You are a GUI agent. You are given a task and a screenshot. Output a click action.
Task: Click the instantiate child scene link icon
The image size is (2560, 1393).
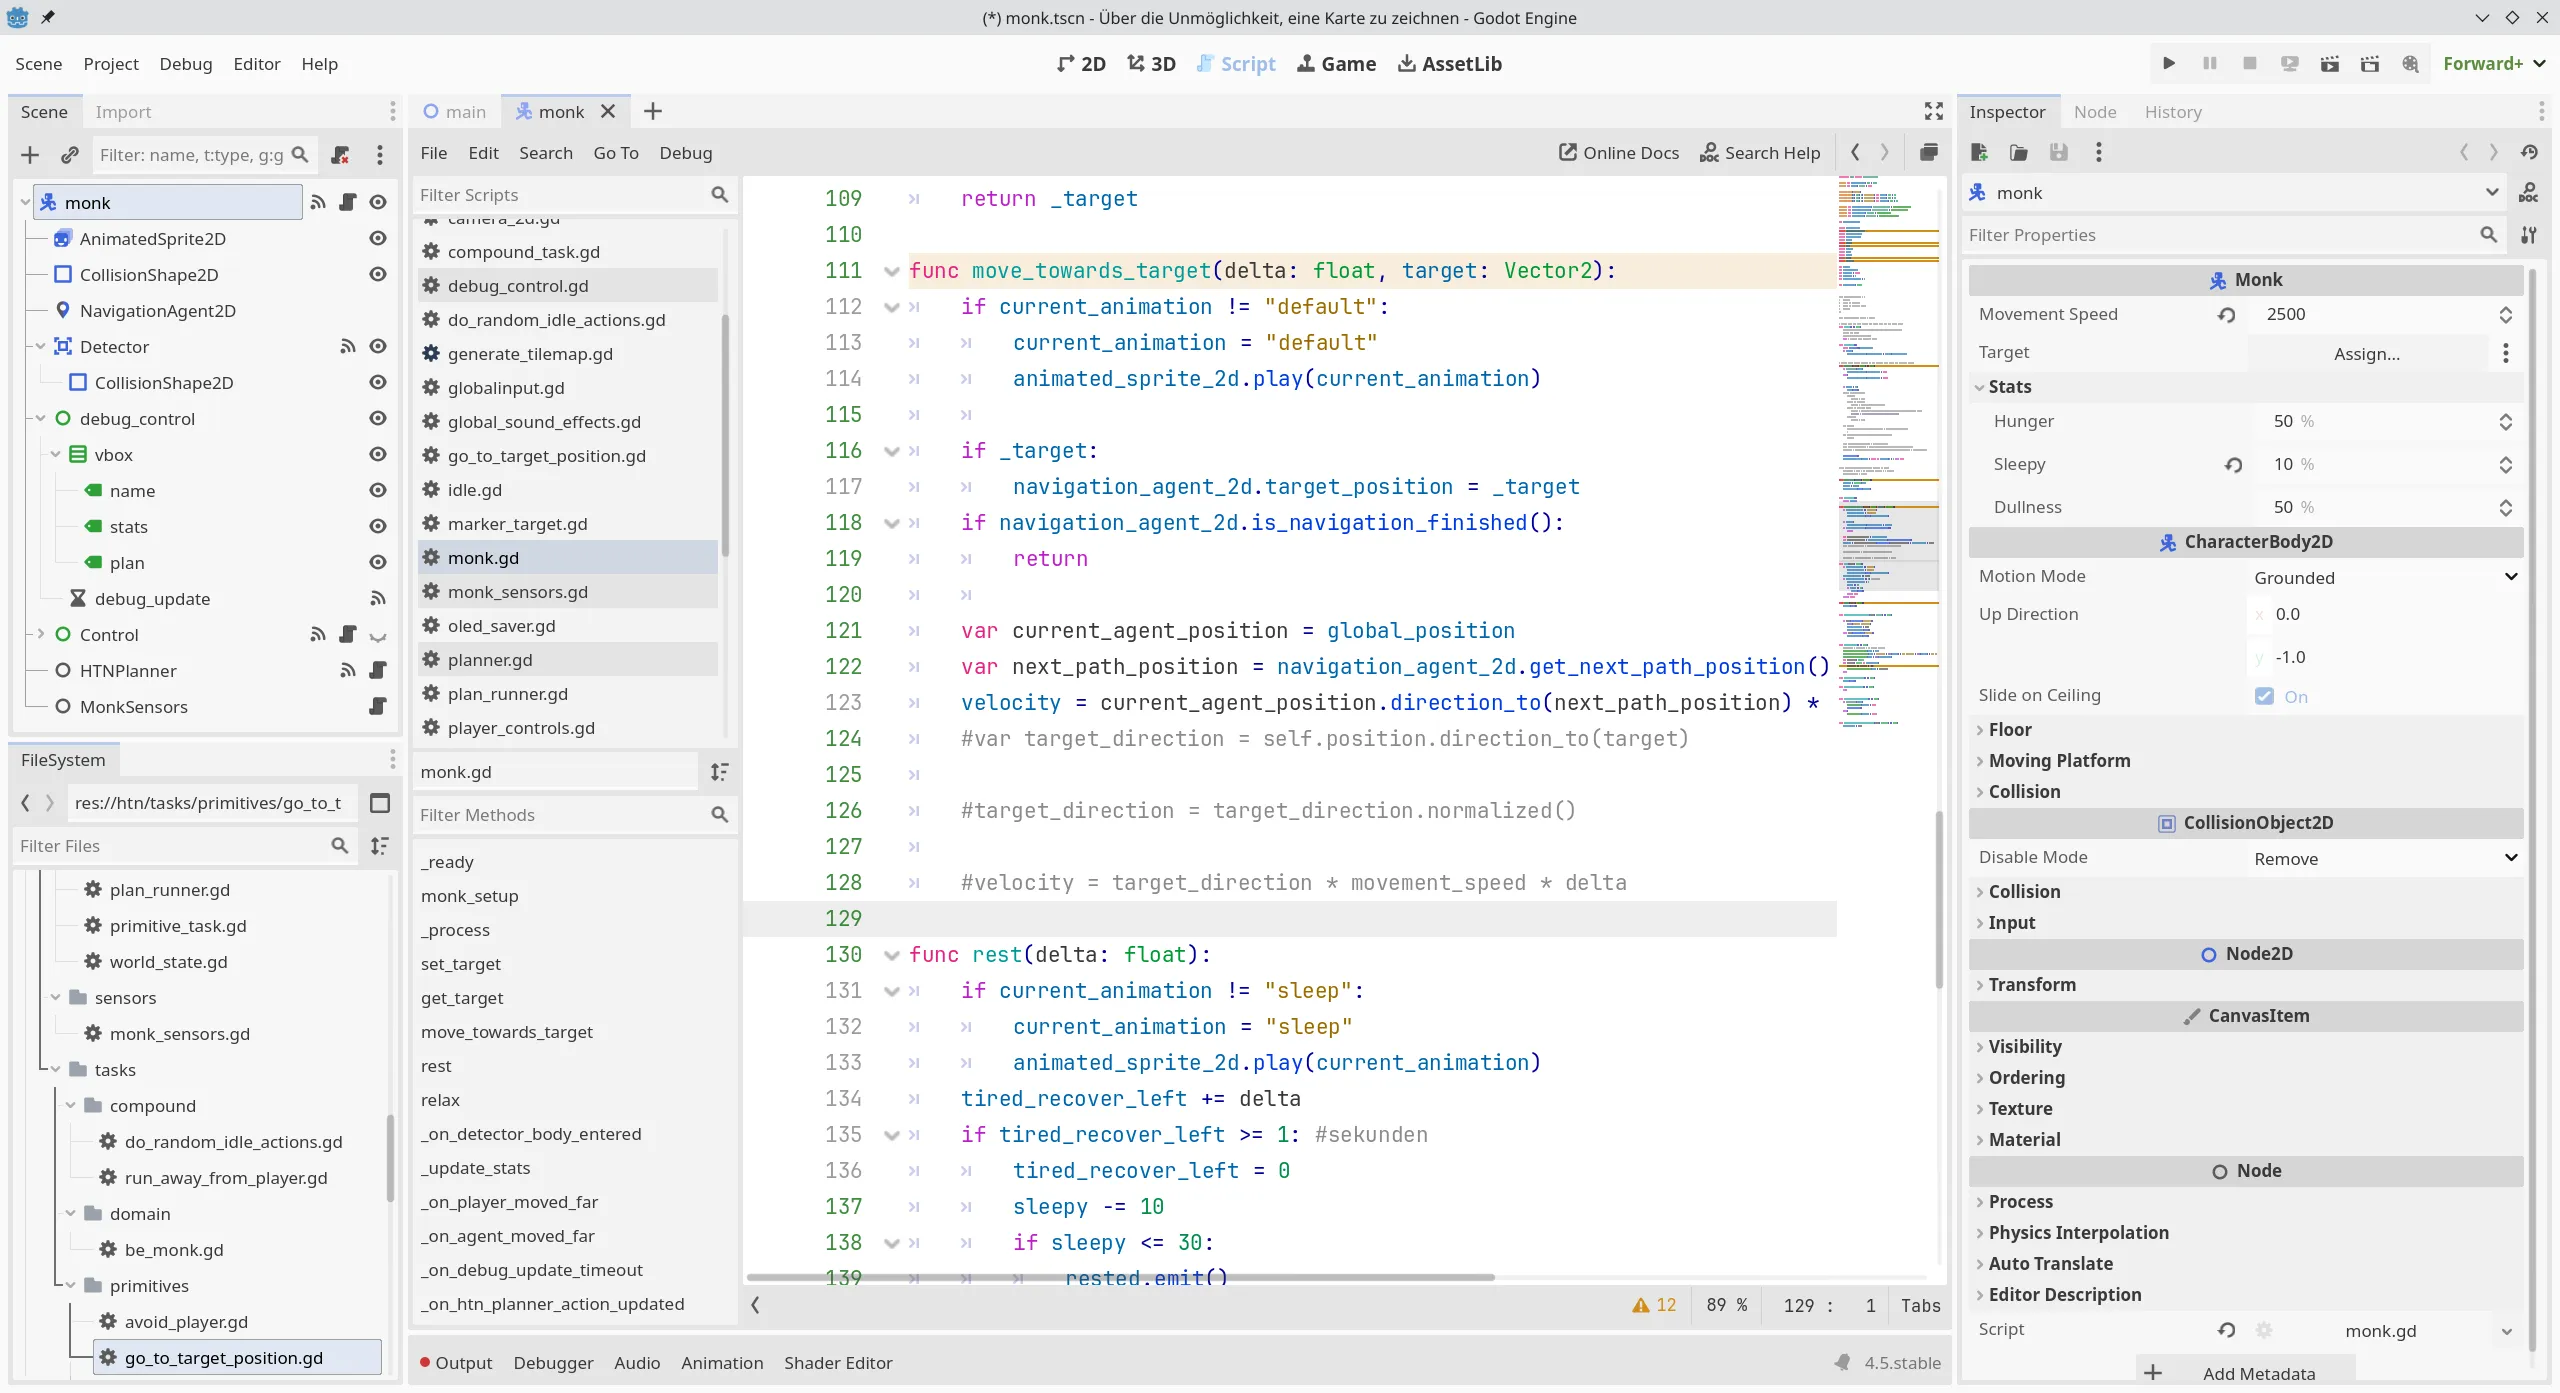[x=69, y=155]
